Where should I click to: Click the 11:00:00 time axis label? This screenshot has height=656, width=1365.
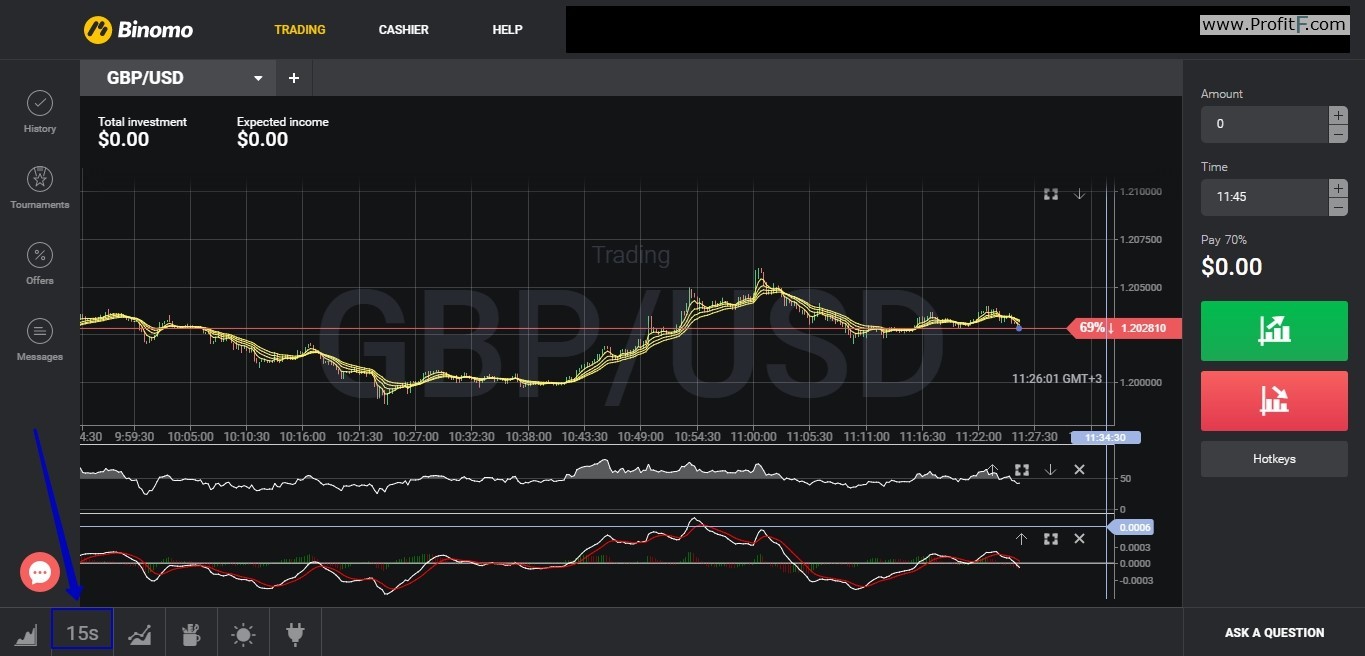[754, 437]
